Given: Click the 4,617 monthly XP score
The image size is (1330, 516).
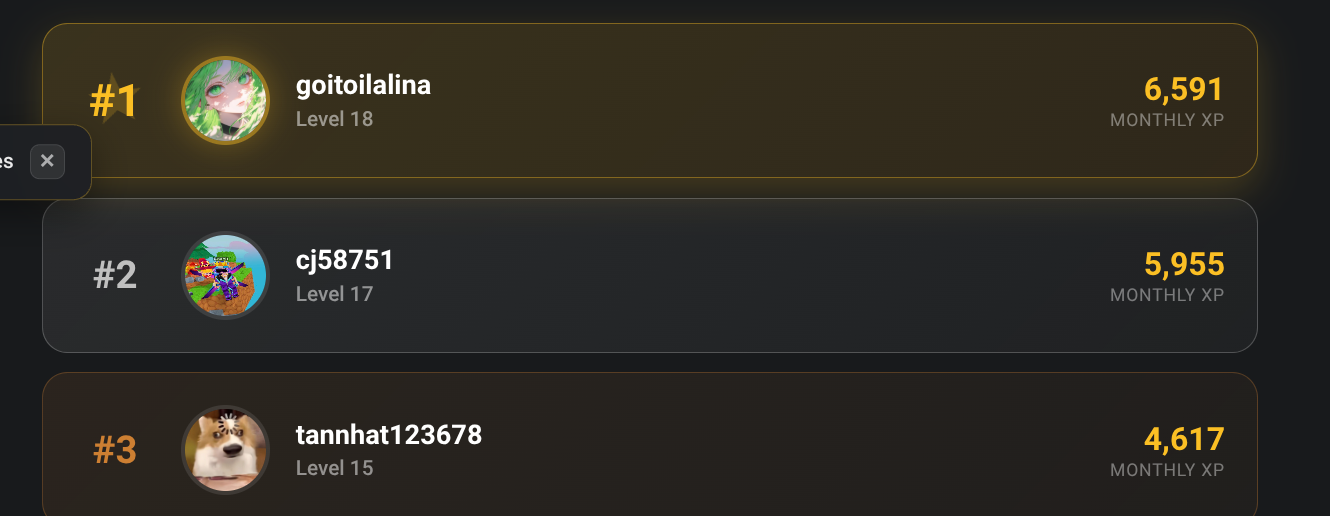Looking at the screenshot, I should 1184,439.
